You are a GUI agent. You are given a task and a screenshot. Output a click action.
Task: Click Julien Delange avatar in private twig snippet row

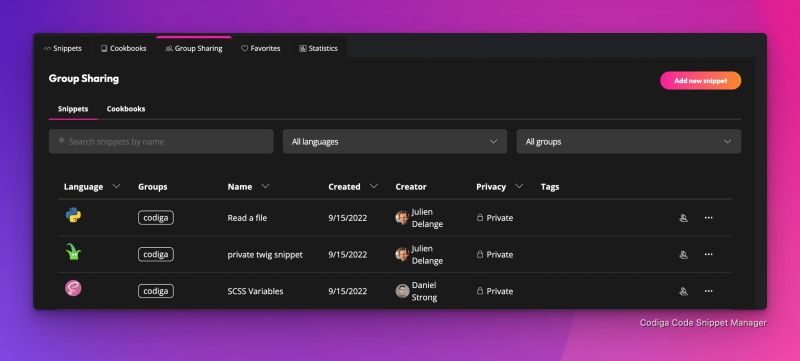[402, 254]
